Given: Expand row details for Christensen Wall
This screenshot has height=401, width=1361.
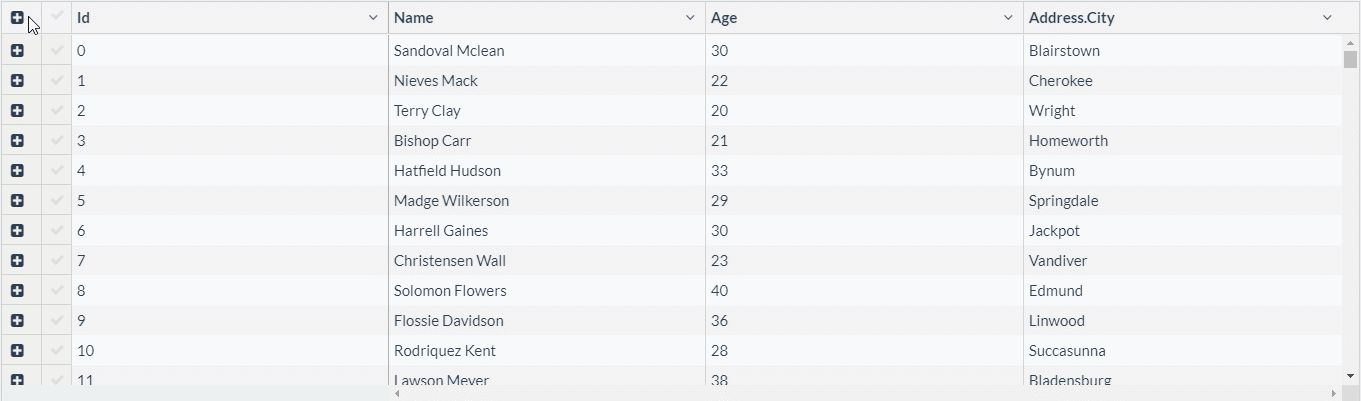Looking at the screenshot, I should (17, 261).
